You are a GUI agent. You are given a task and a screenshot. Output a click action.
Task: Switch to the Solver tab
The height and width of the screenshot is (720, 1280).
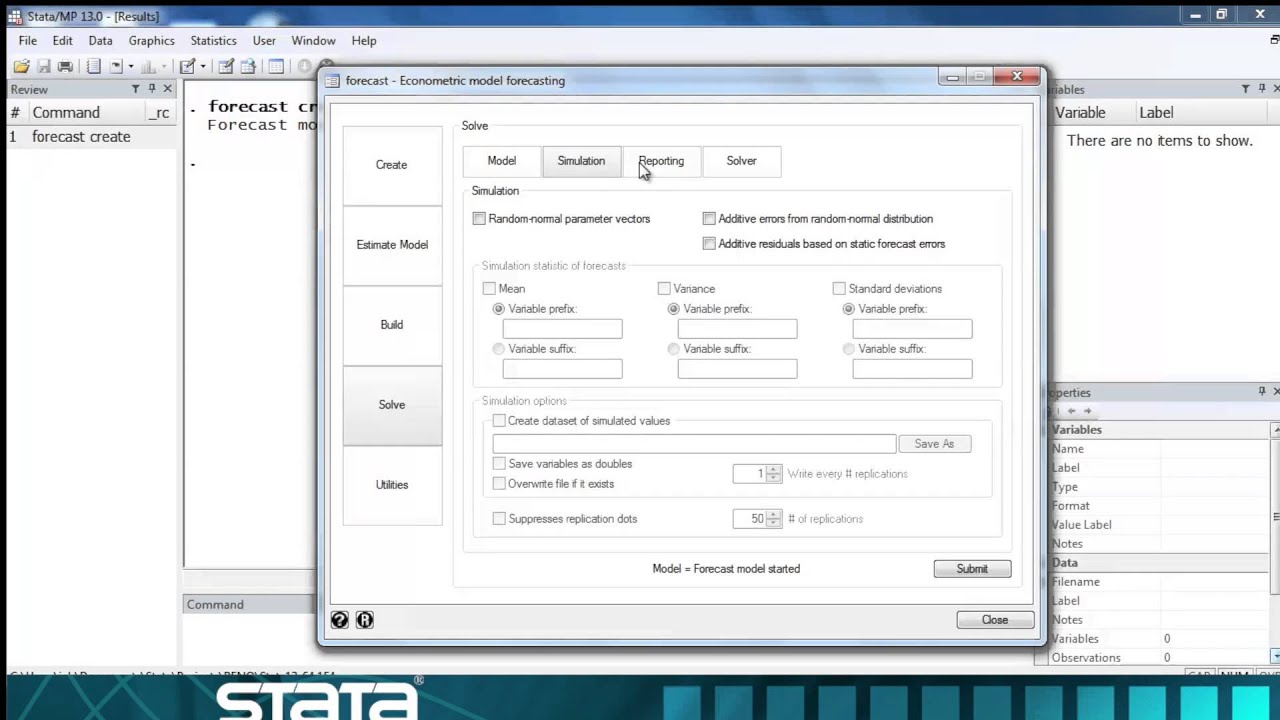click(741, 161)
